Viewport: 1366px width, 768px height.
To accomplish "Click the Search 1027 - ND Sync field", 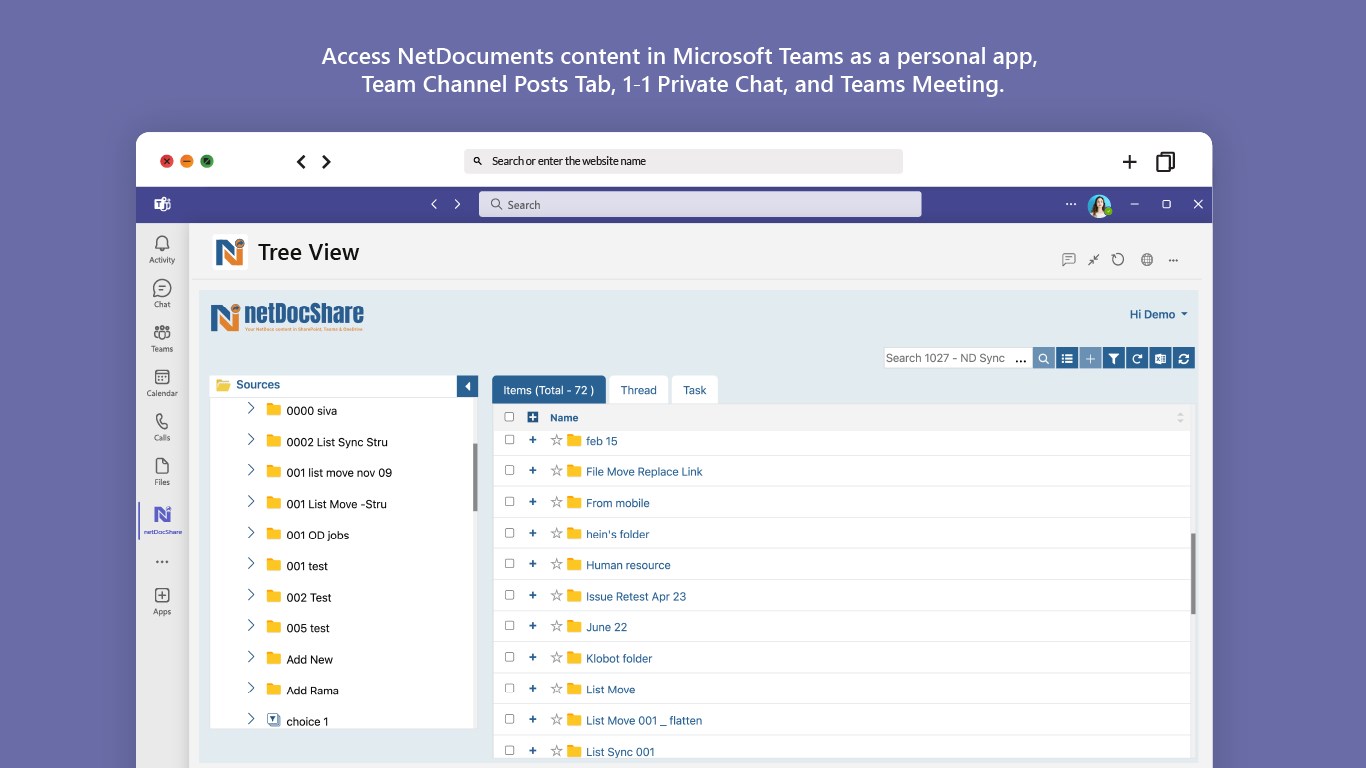I will point(946,358).
